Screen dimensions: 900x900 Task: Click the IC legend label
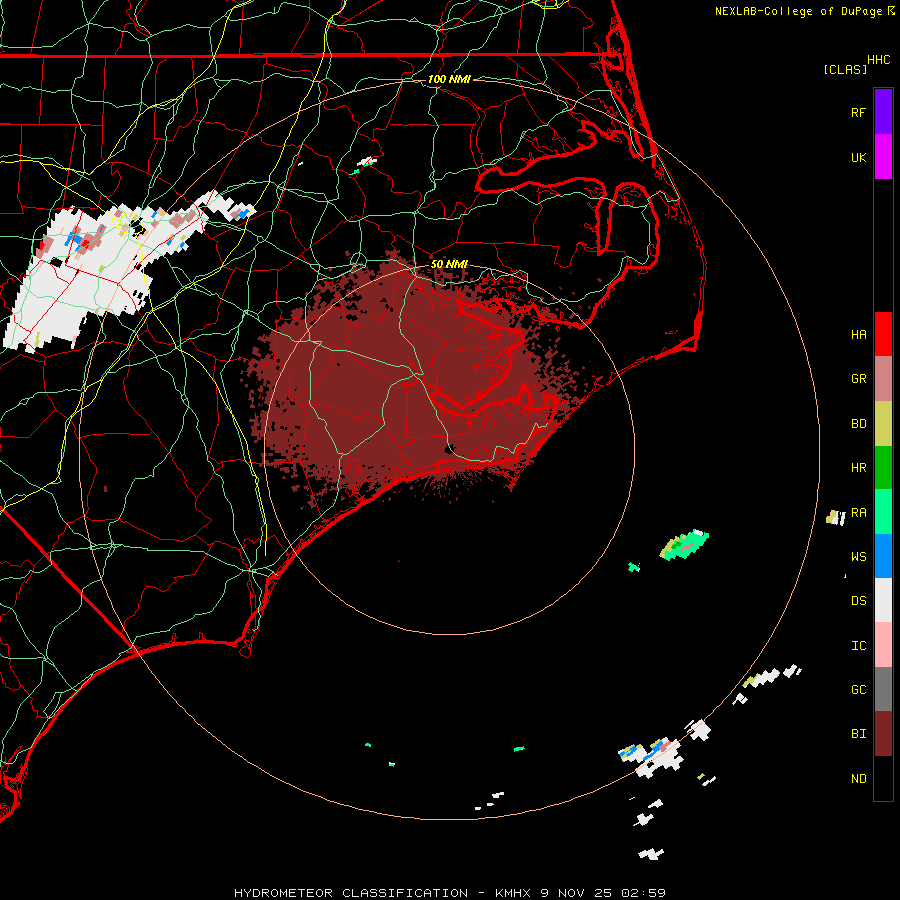coord(859,646)
